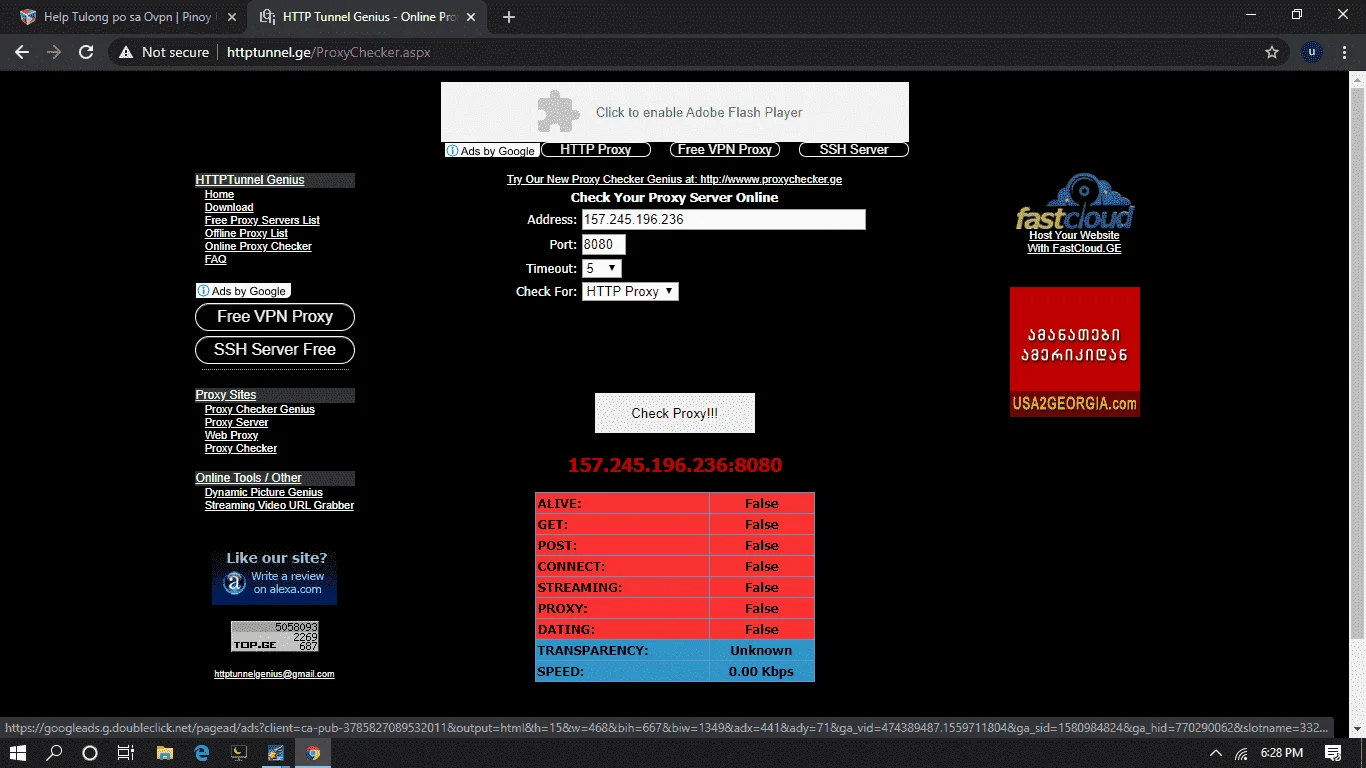The width and height of the screenshot is (1366, 768).
Task: Open the Download link
Action: tap(229, 207)
